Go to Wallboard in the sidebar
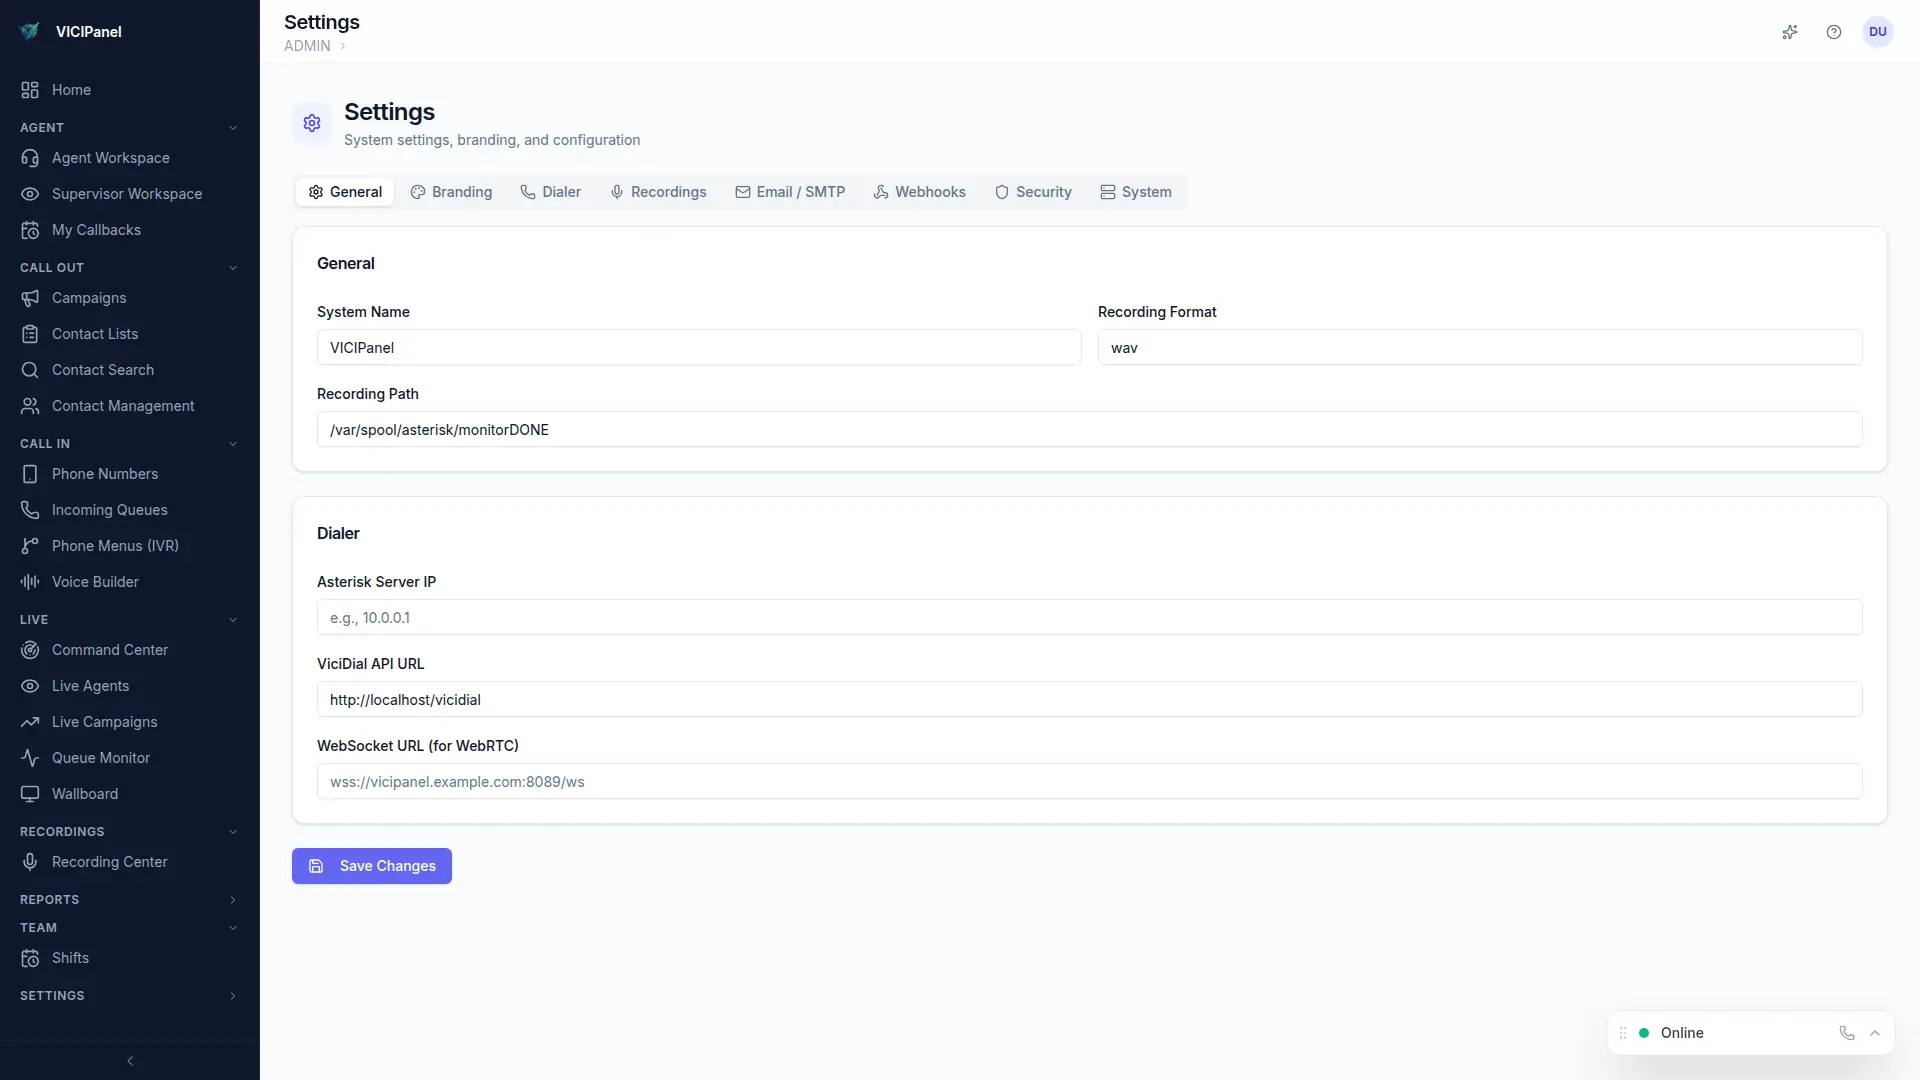 pyautogui.click(x=85, y=794)
